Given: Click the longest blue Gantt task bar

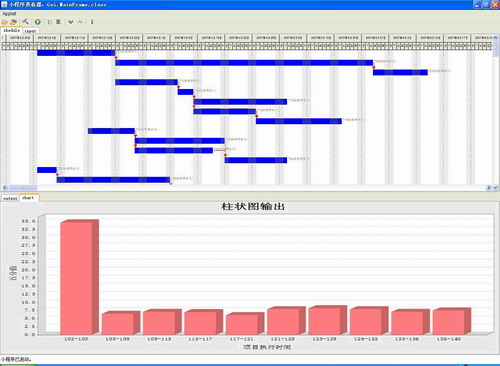Looking at the screenshot, I should coord(244,63).
